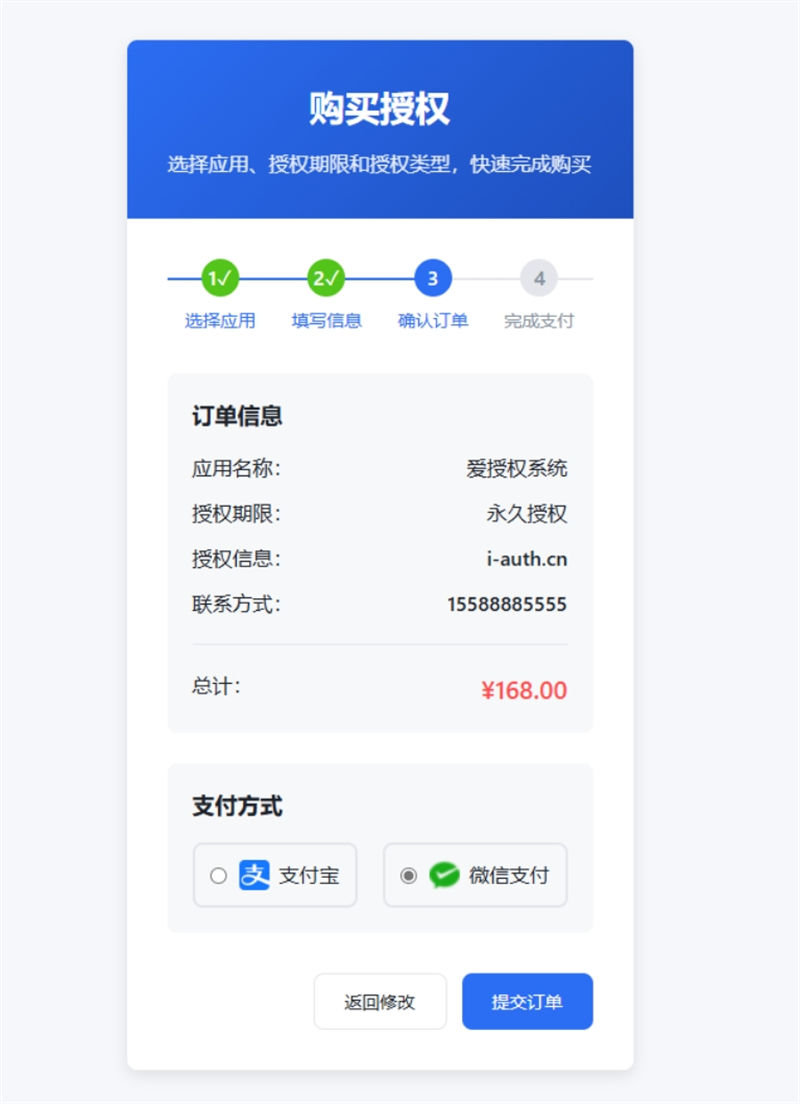800x1104 pixels.
Task: Go to the 选择应用 step label
Action: (220, 321)
